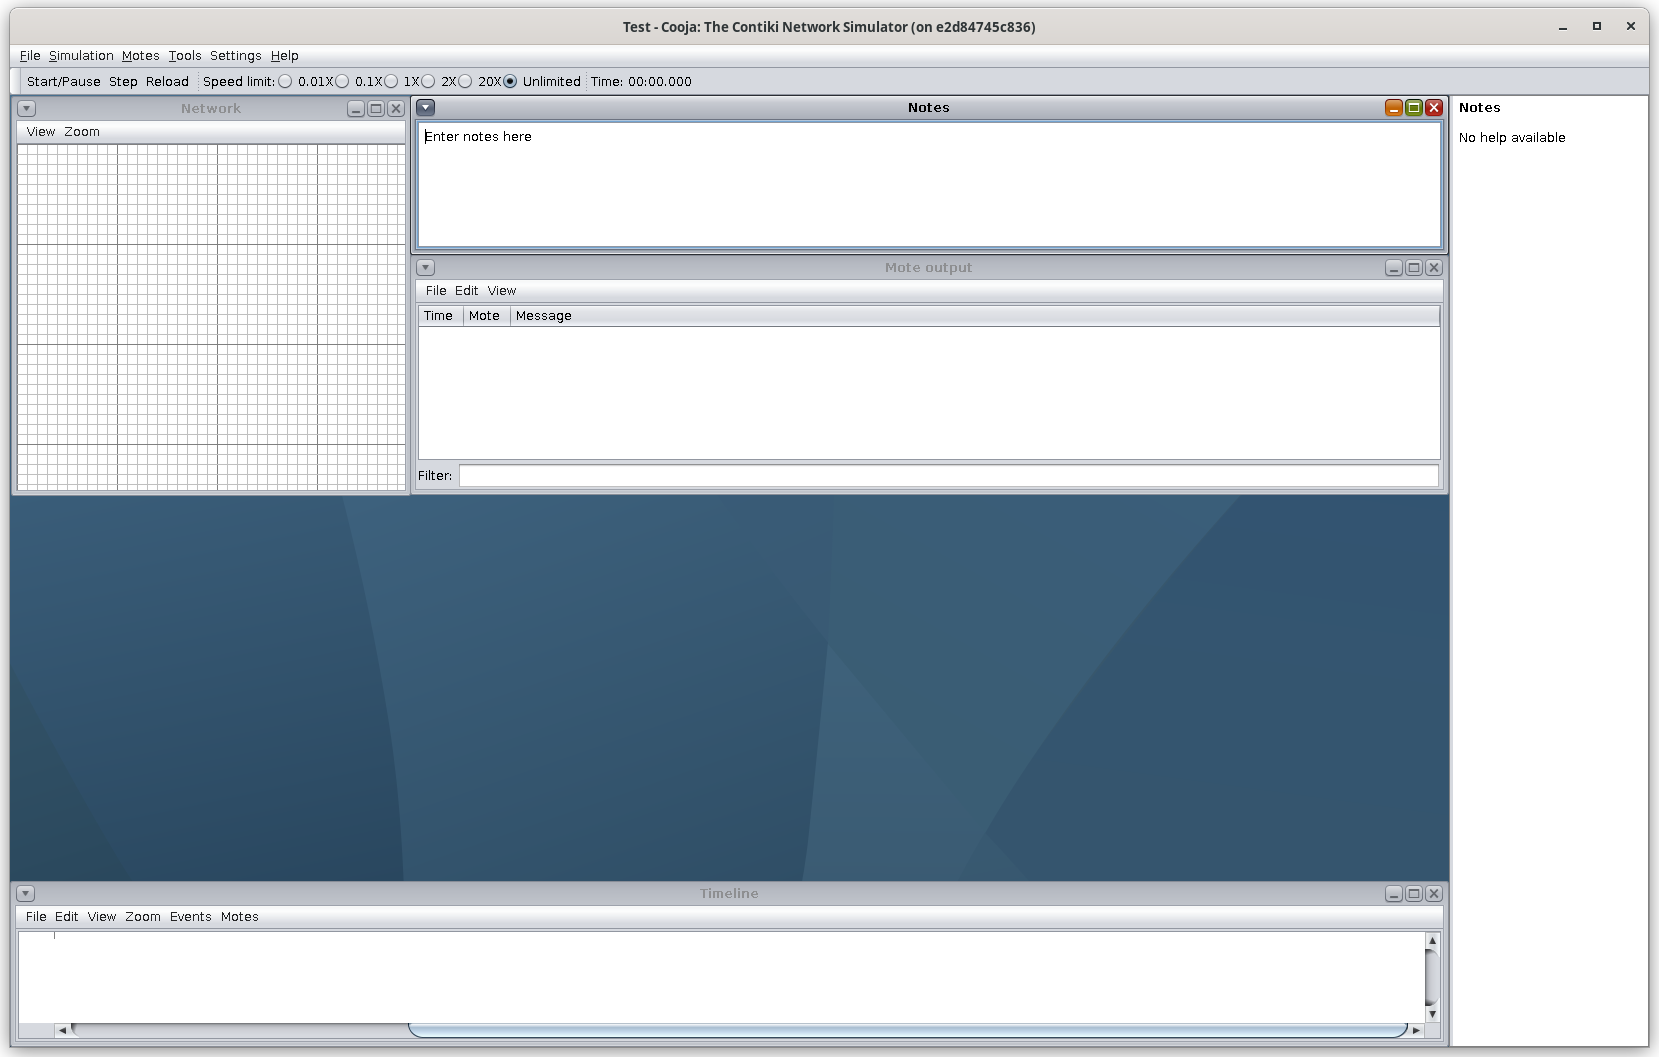Viewport: 1659px width, 1057px height.
Task: Click the Start/Pause simulation button
Action: (64, 82)
